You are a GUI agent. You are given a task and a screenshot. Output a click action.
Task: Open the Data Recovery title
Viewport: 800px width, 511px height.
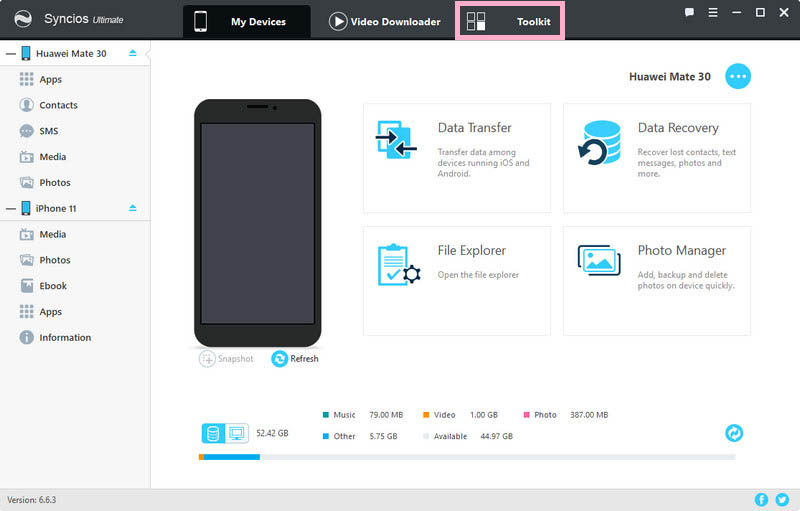coord(678,127)
